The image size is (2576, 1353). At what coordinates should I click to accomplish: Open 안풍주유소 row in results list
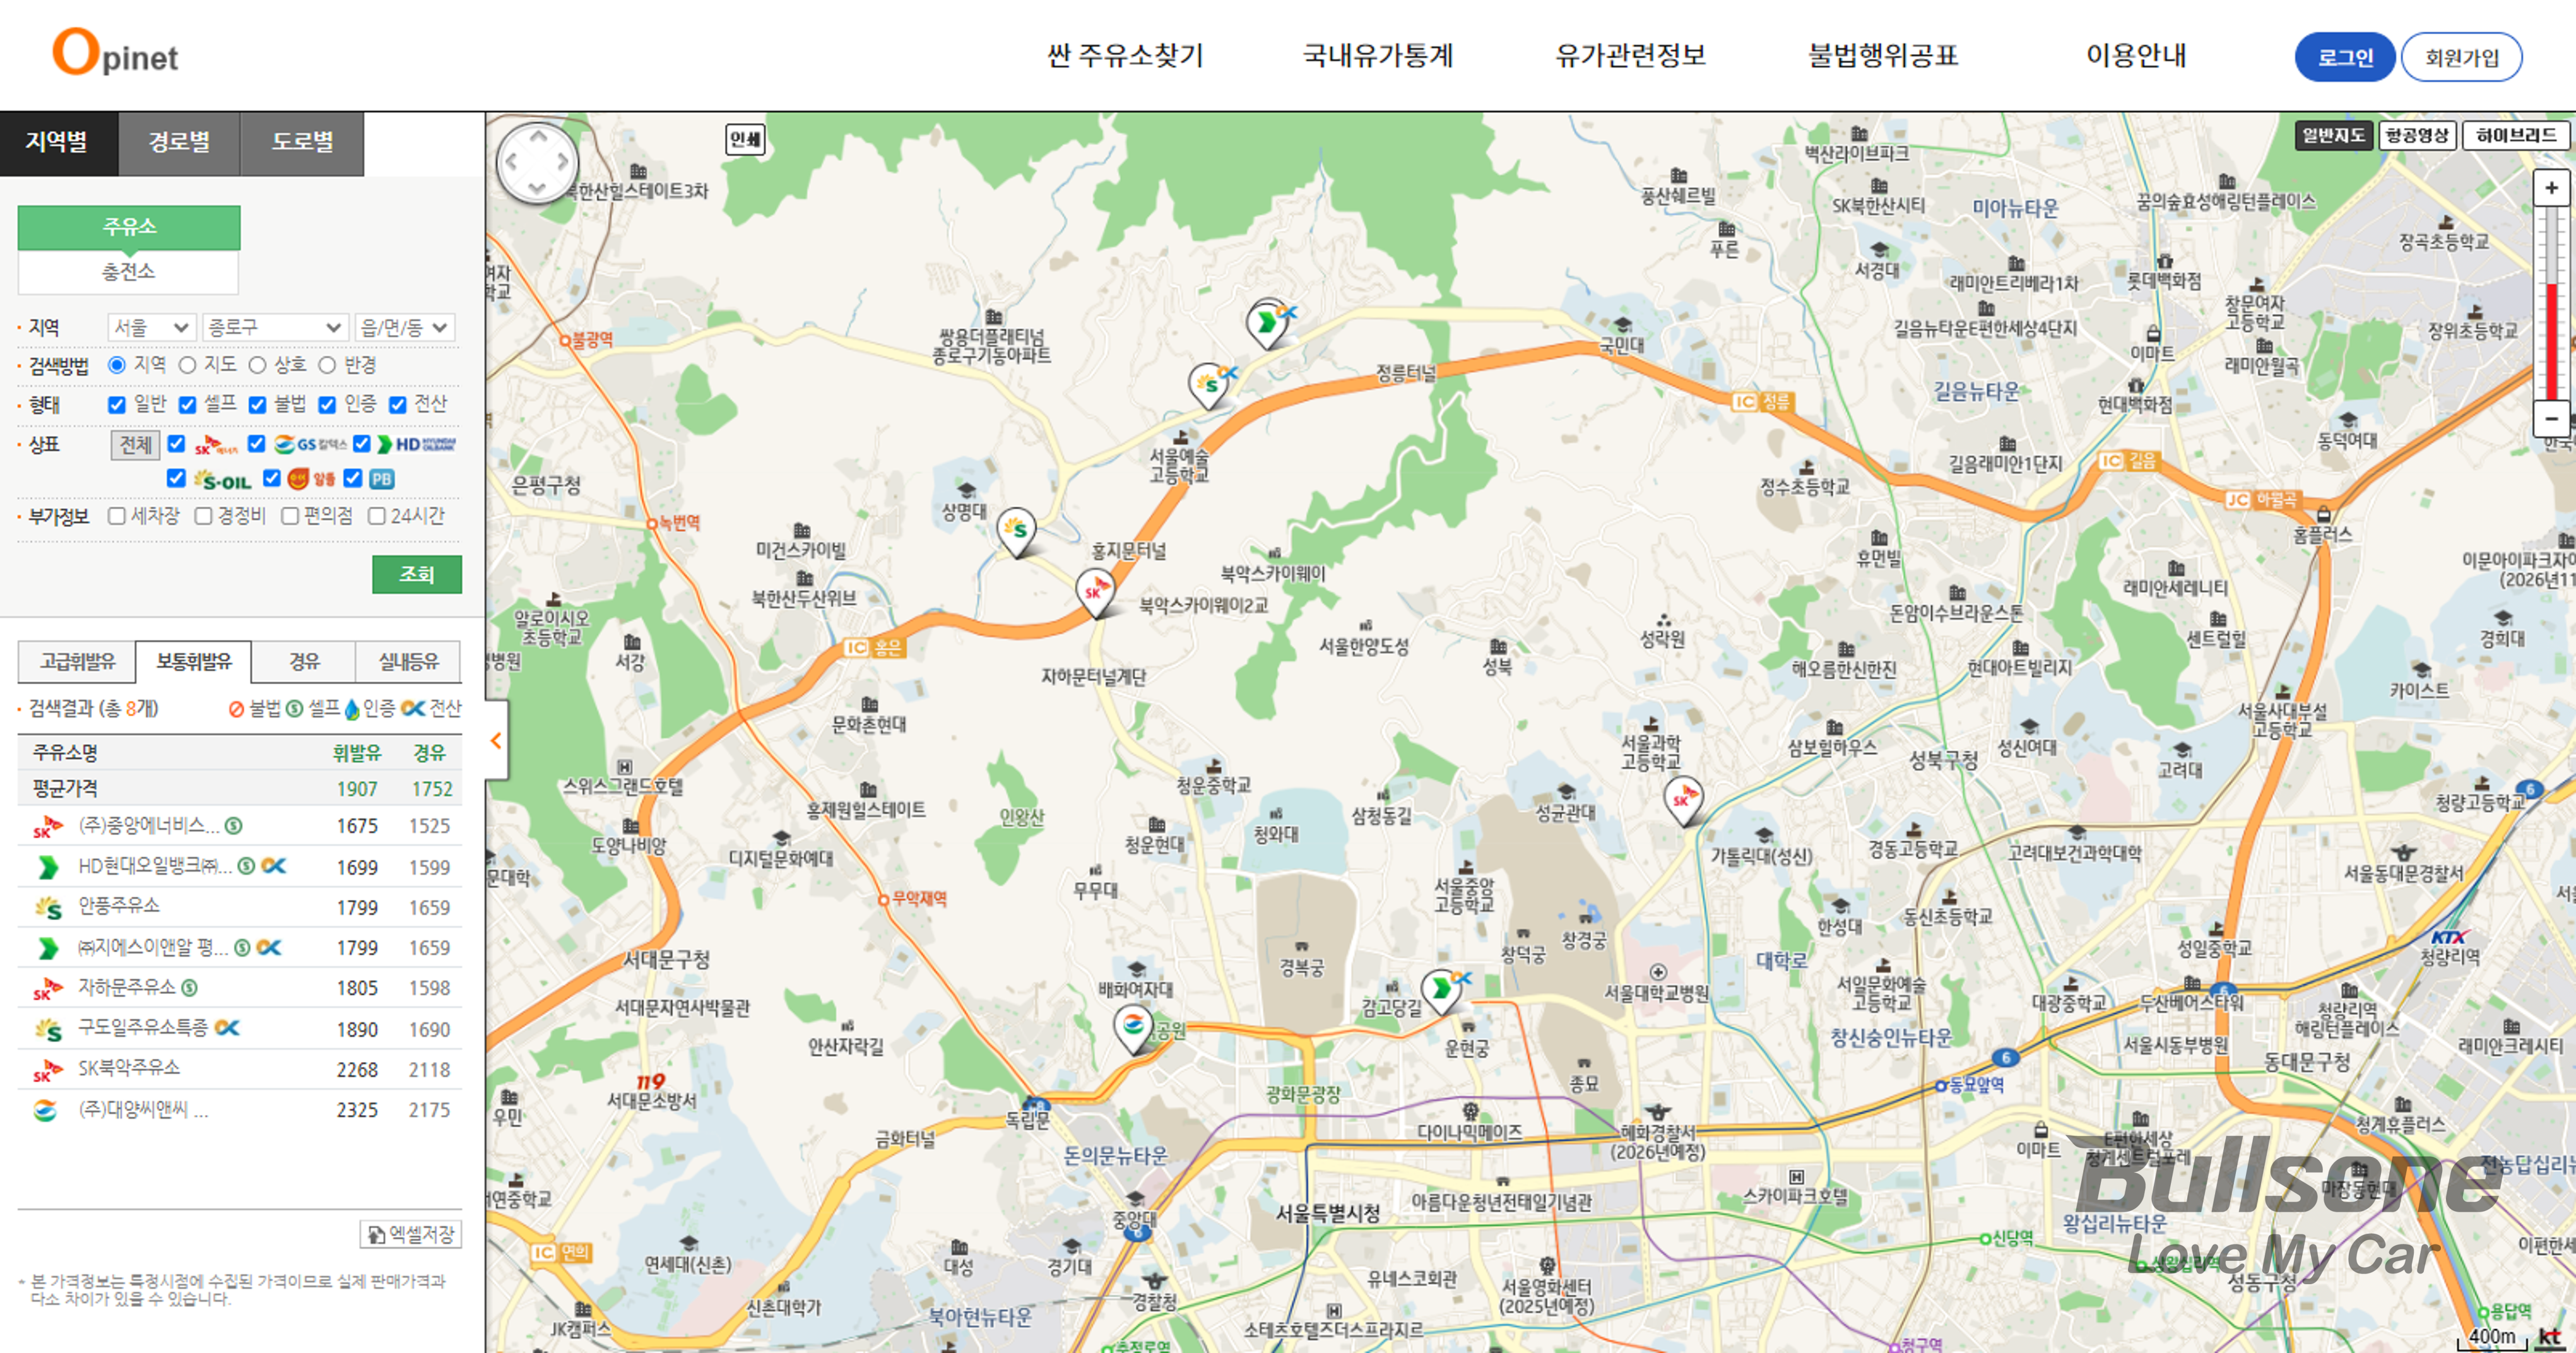pyautogui.click(x=120, y=906)
